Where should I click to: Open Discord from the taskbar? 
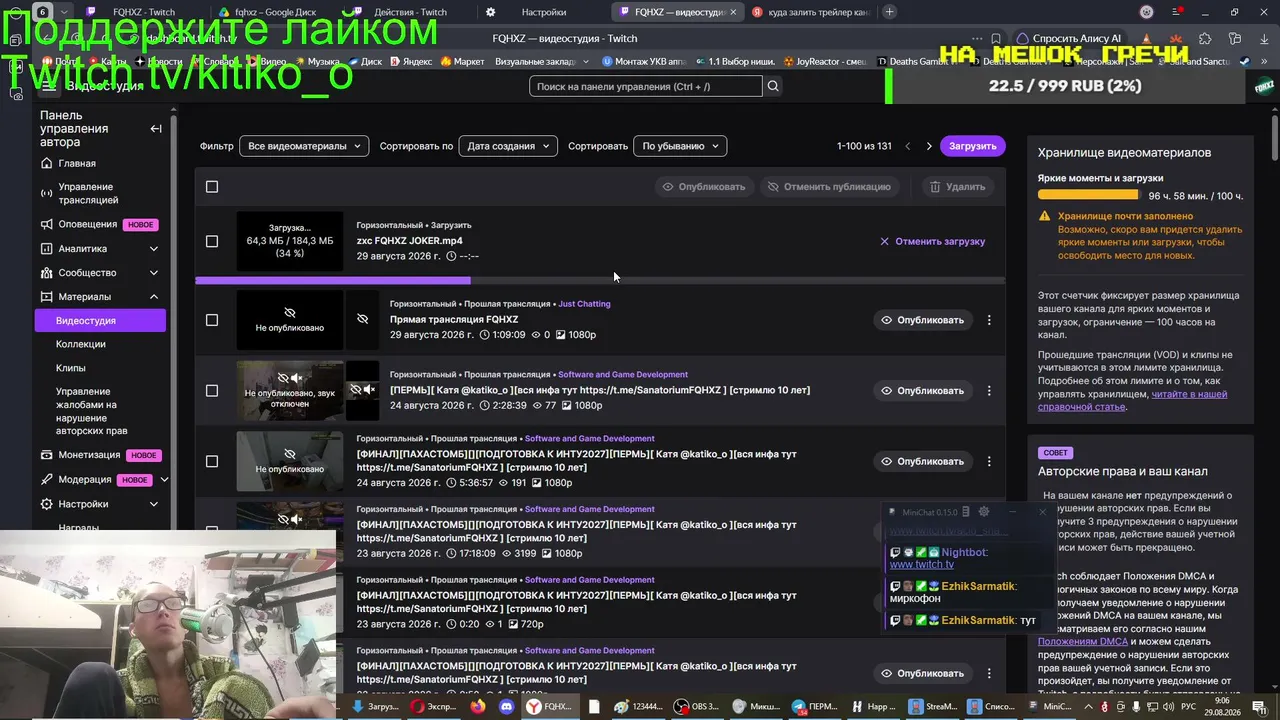(506, 706)
